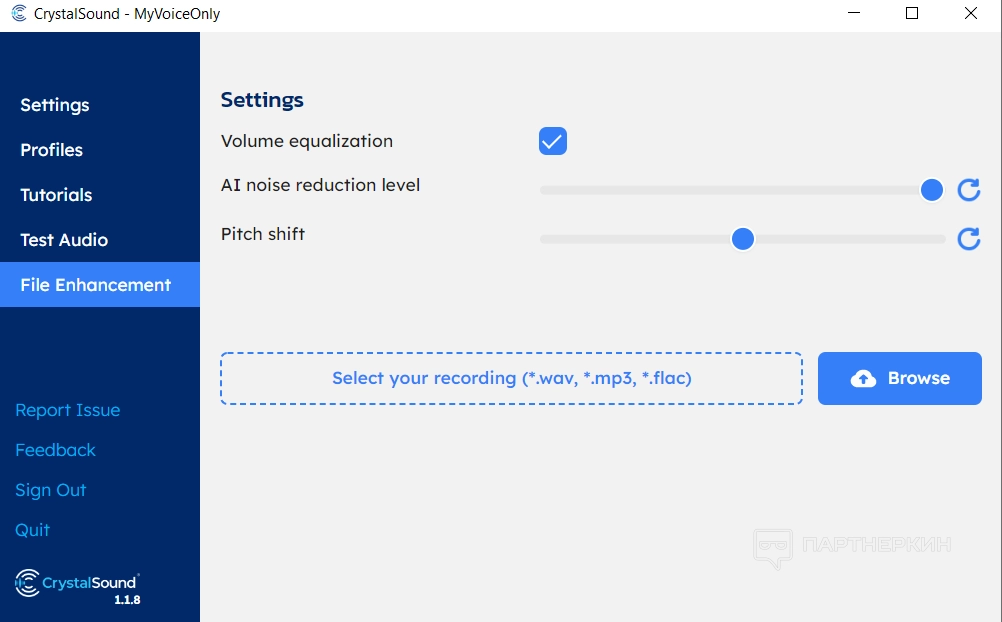Select the File Enhancement tab
The height and width of the screenshot is (622, 1002).
click(96, 285)
